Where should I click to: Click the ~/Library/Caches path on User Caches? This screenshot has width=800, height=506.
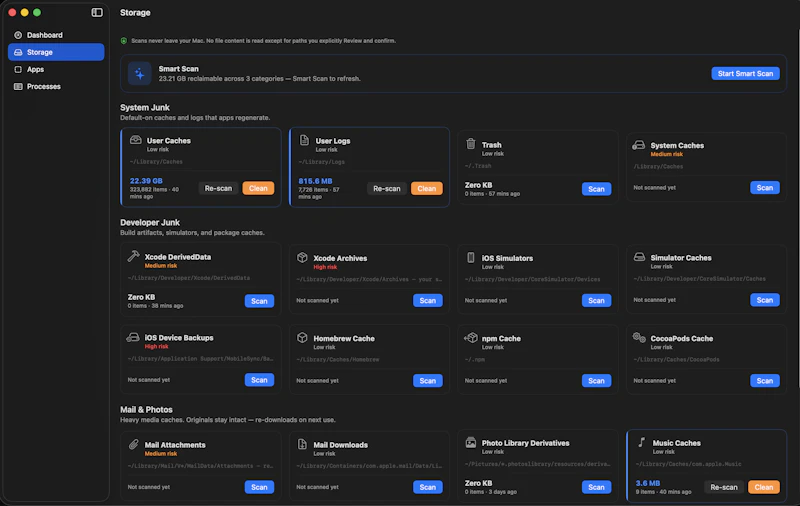click(x=156, y=162)
